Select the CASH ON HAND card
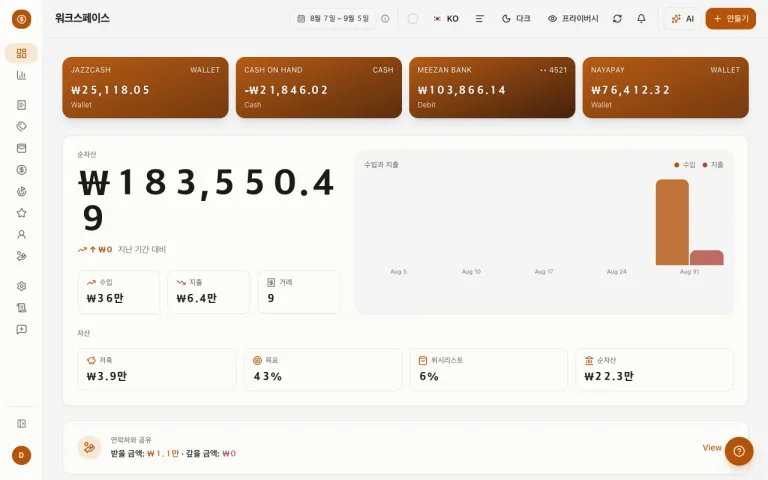768x480 pixels. tap(319, 88)
